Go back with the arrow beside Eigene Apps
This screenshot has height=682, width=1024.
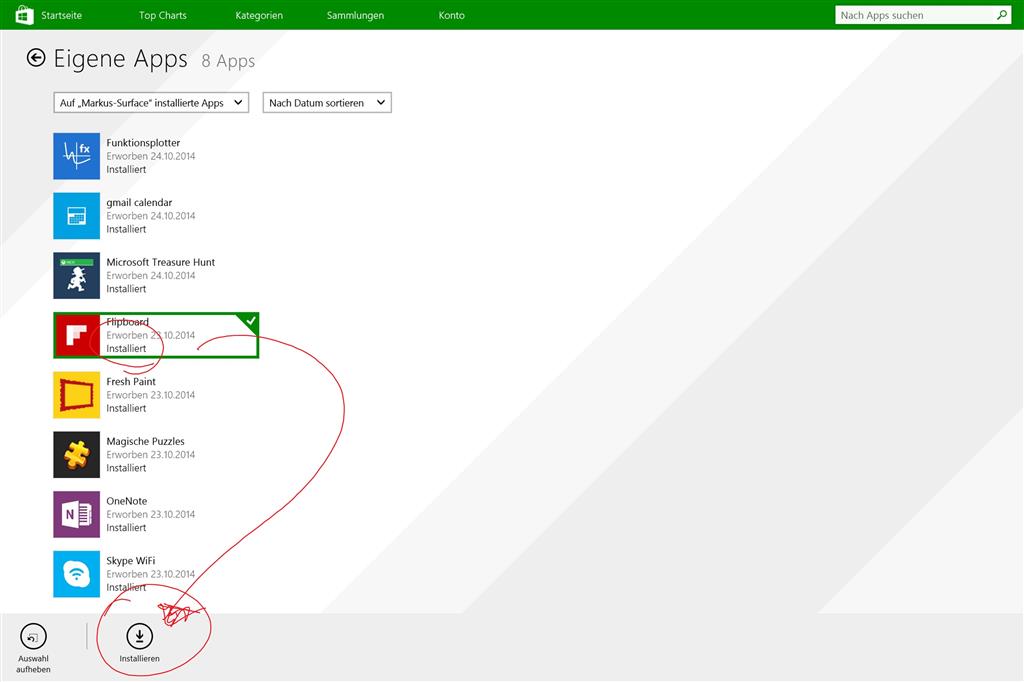(36, 58)
